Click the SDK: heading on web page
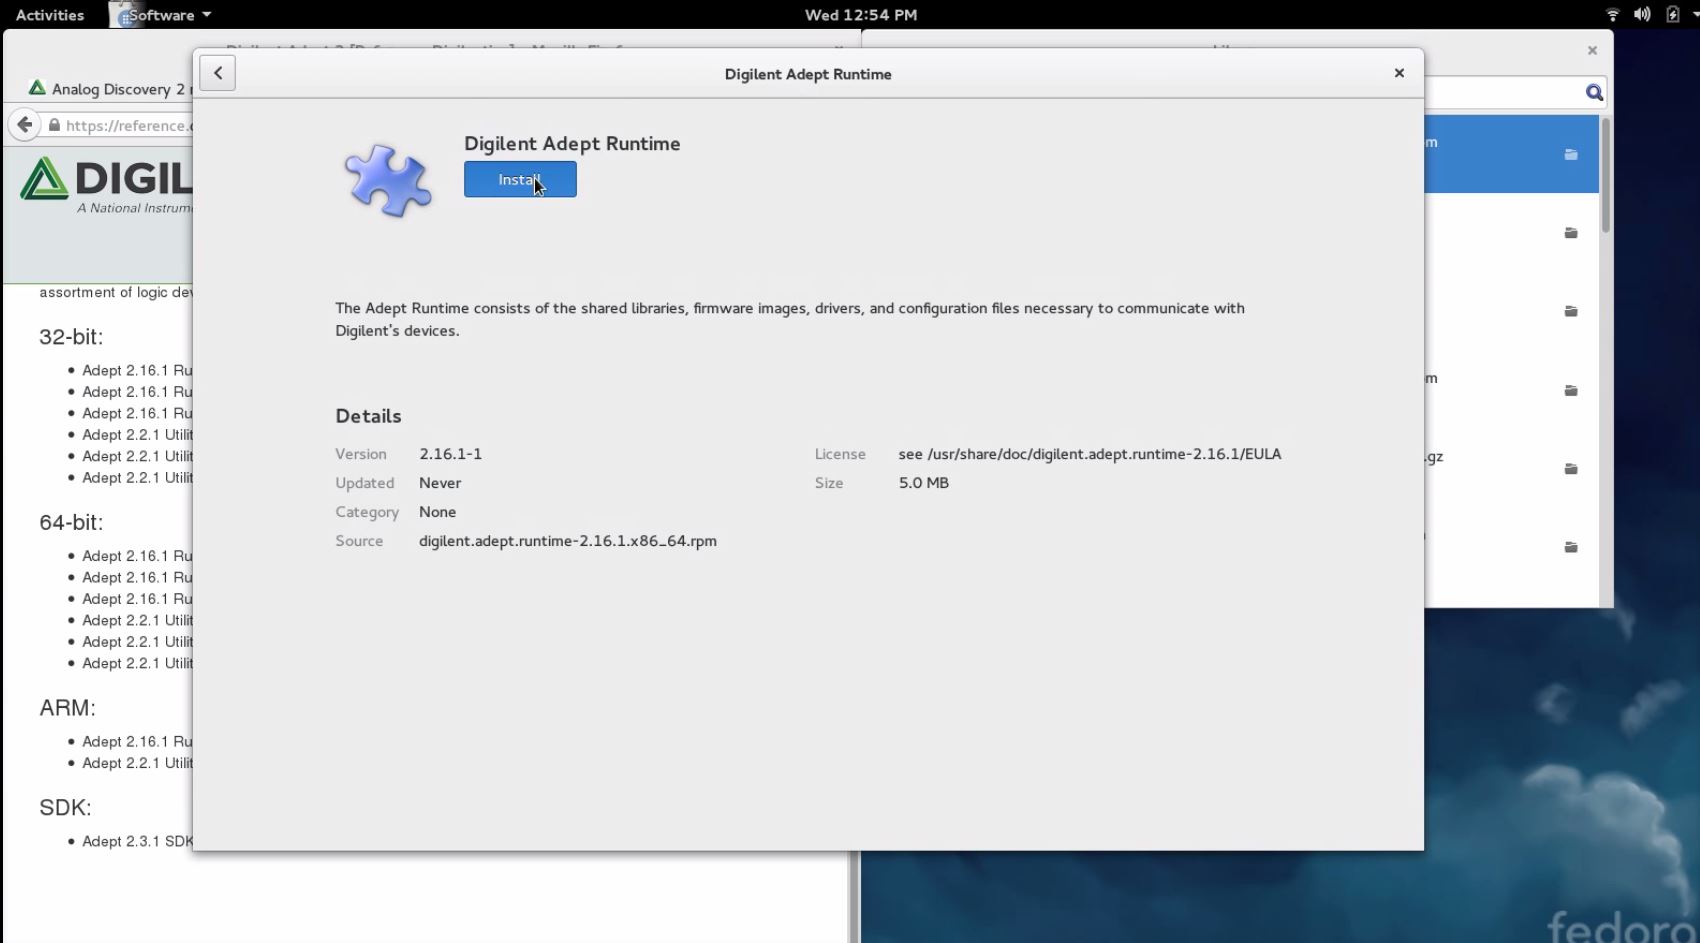Screen dimensions: 1700x943 (x=65, y=808)
